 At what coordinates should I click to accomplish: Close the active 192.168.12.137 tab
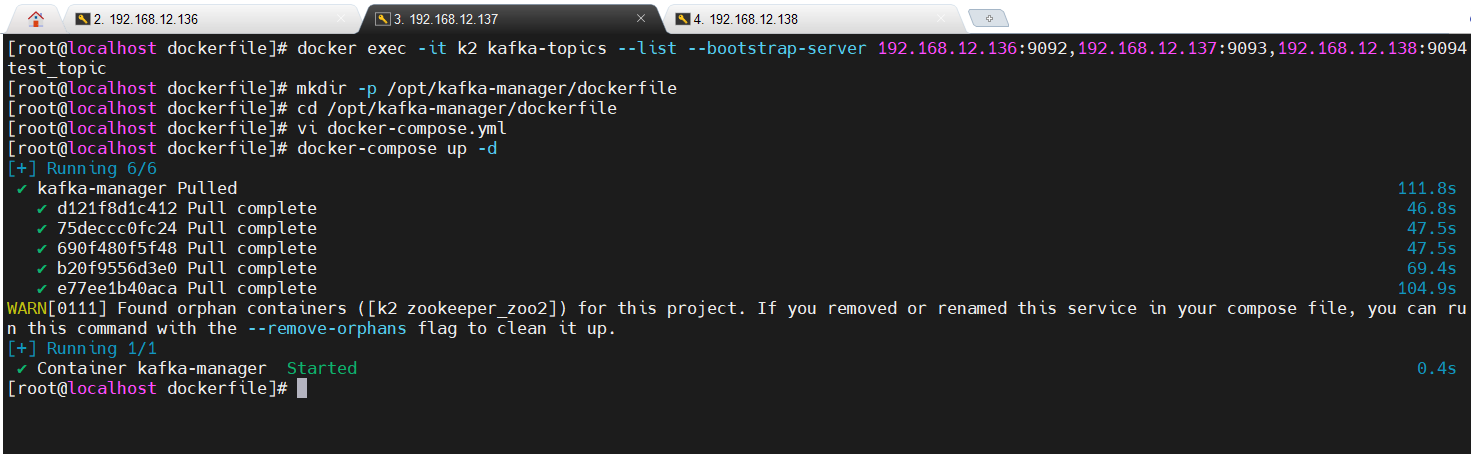pyautogui.click(x=641, y=19)
